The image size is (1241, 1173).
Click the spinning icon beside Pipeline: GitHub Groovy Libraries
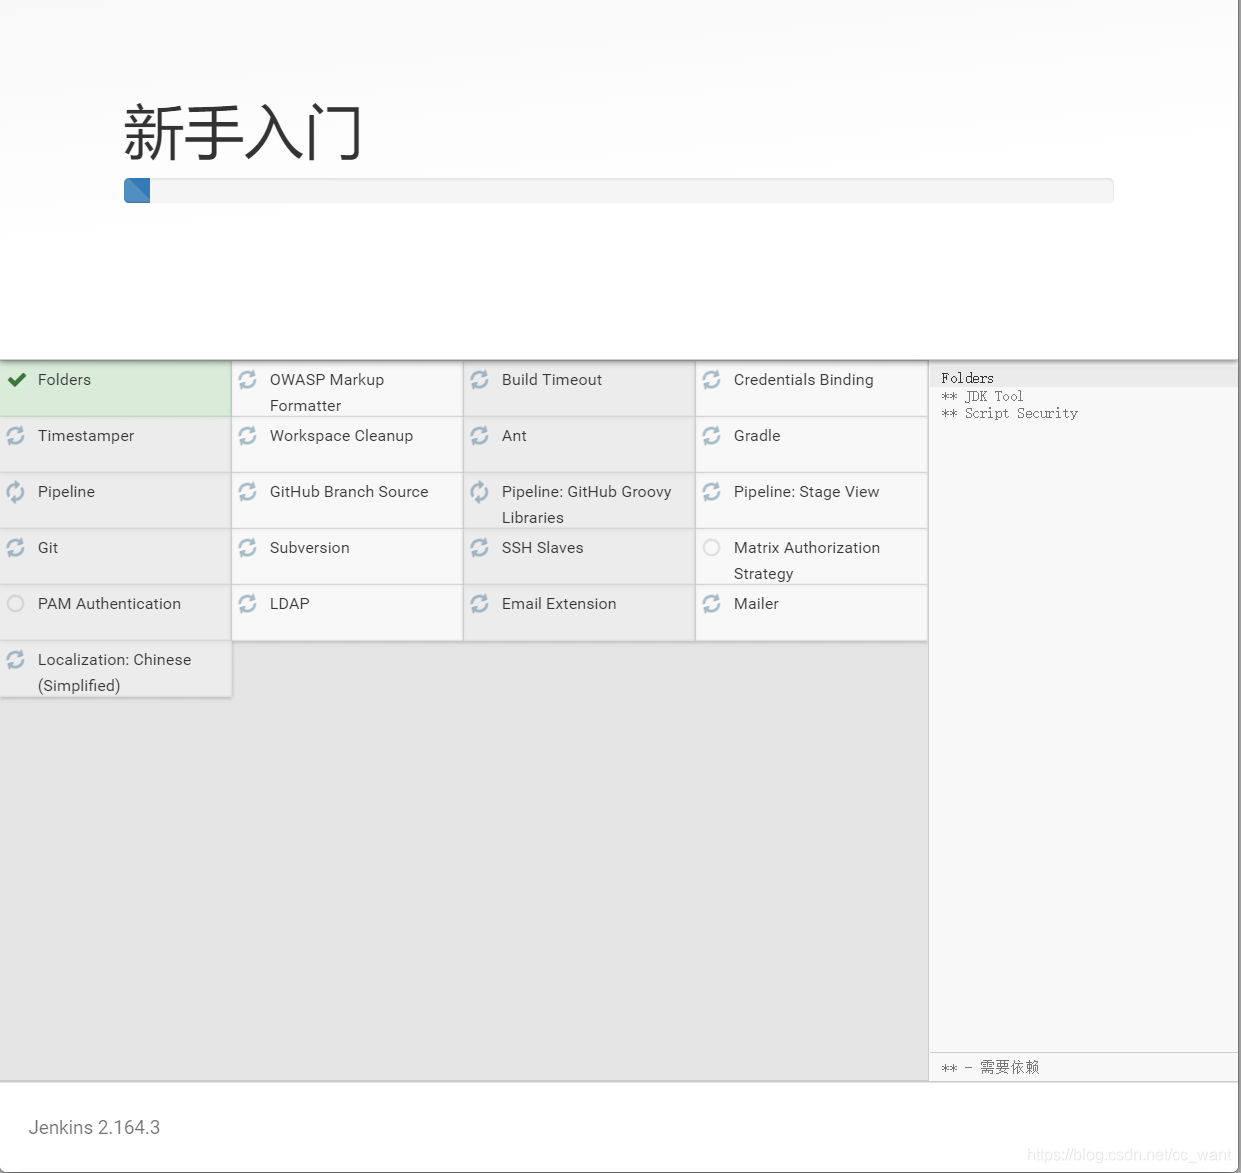coord(479,492)
